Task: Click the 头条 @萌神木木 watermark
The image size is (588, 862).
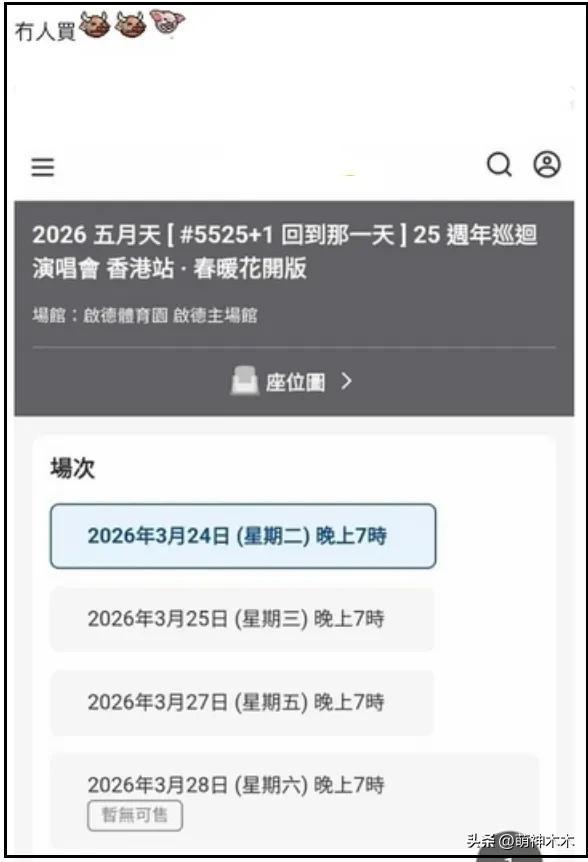Action: (521, 841)
